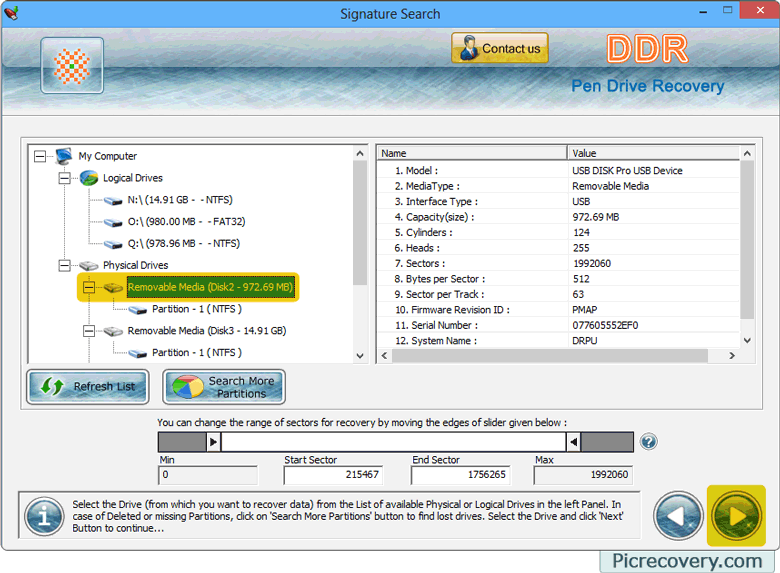The image size is (780, 573).
Task: Click the Max sector field
Action: coord(583,475)
